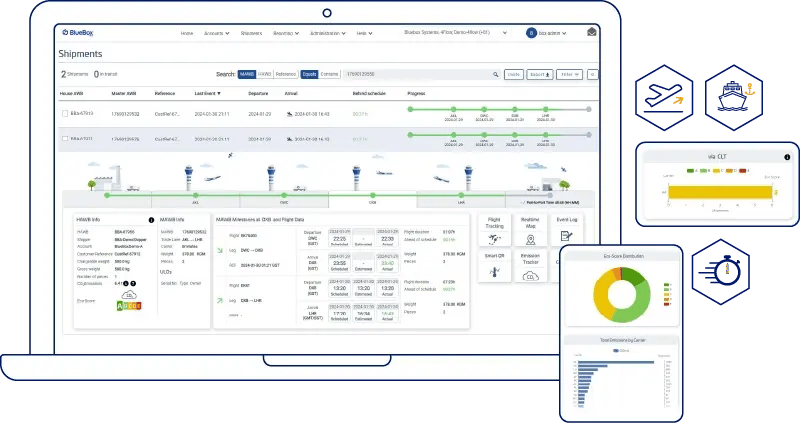Viewport: 800px width, 423px height.
Task: Open the Emission Tracker tile
Action: [531, 265]
